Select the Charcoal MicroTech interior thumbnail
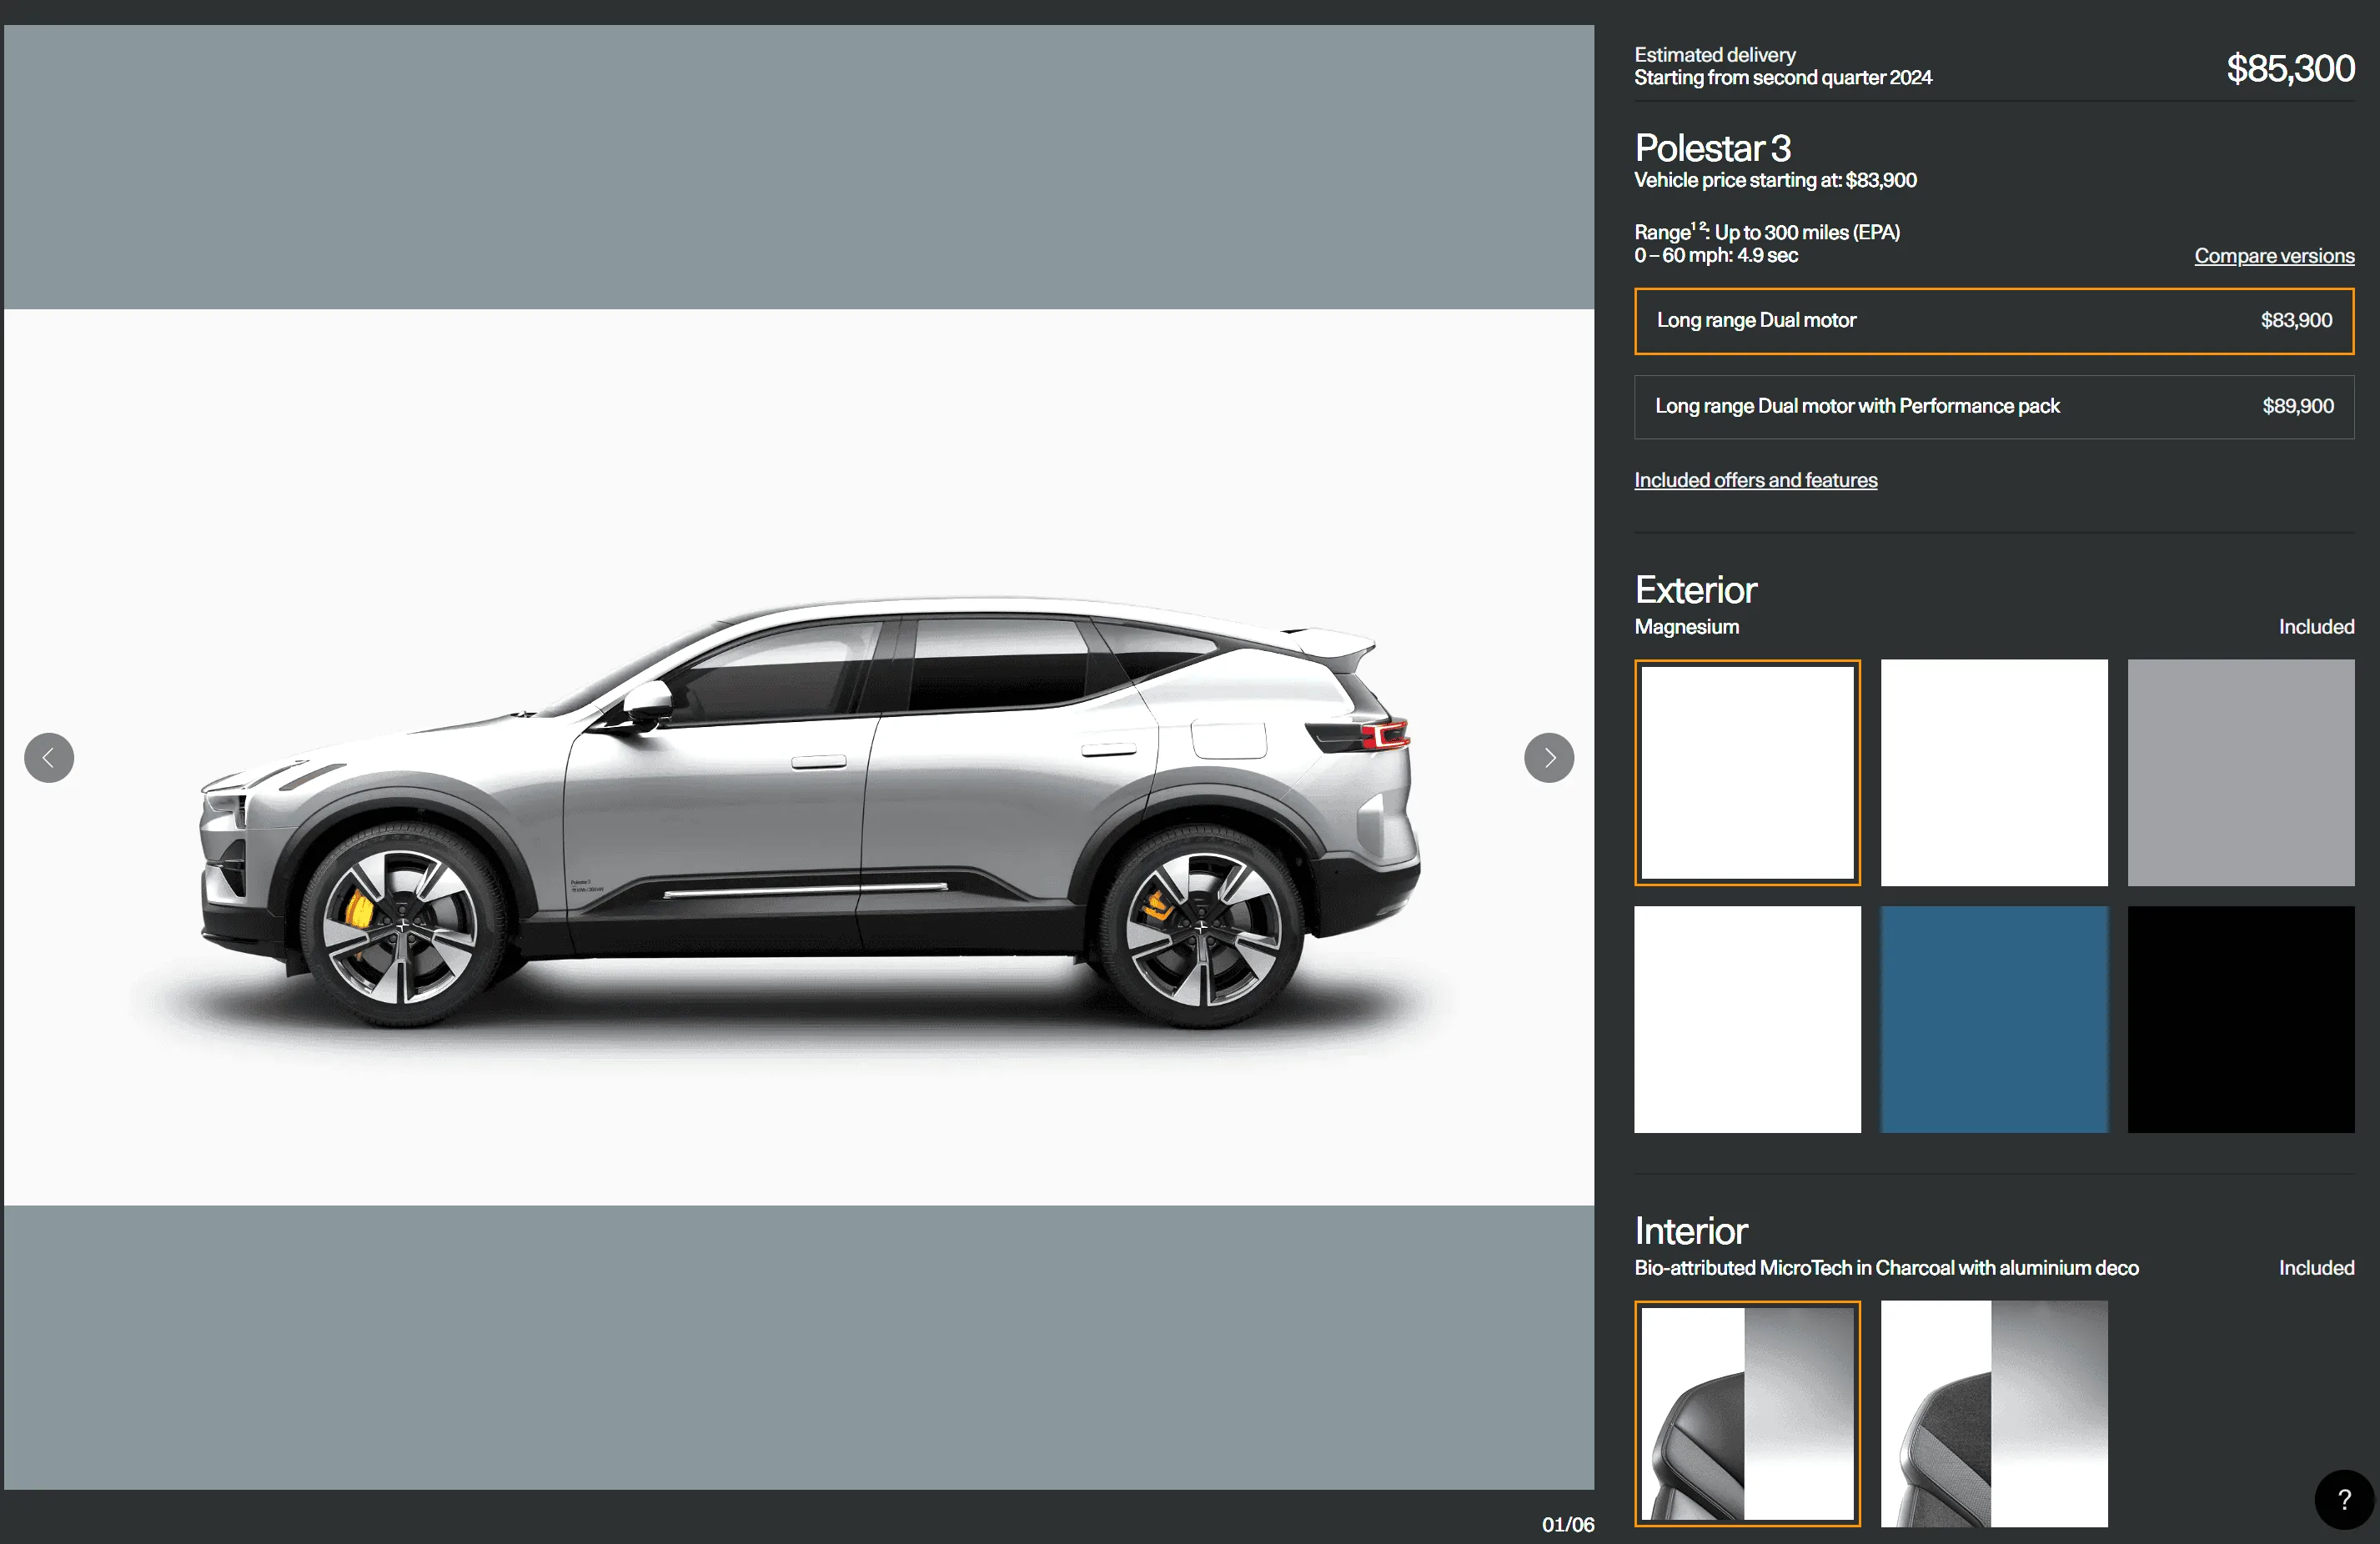This screenshot has width=2380, height=1544. click(1747, 1413)
